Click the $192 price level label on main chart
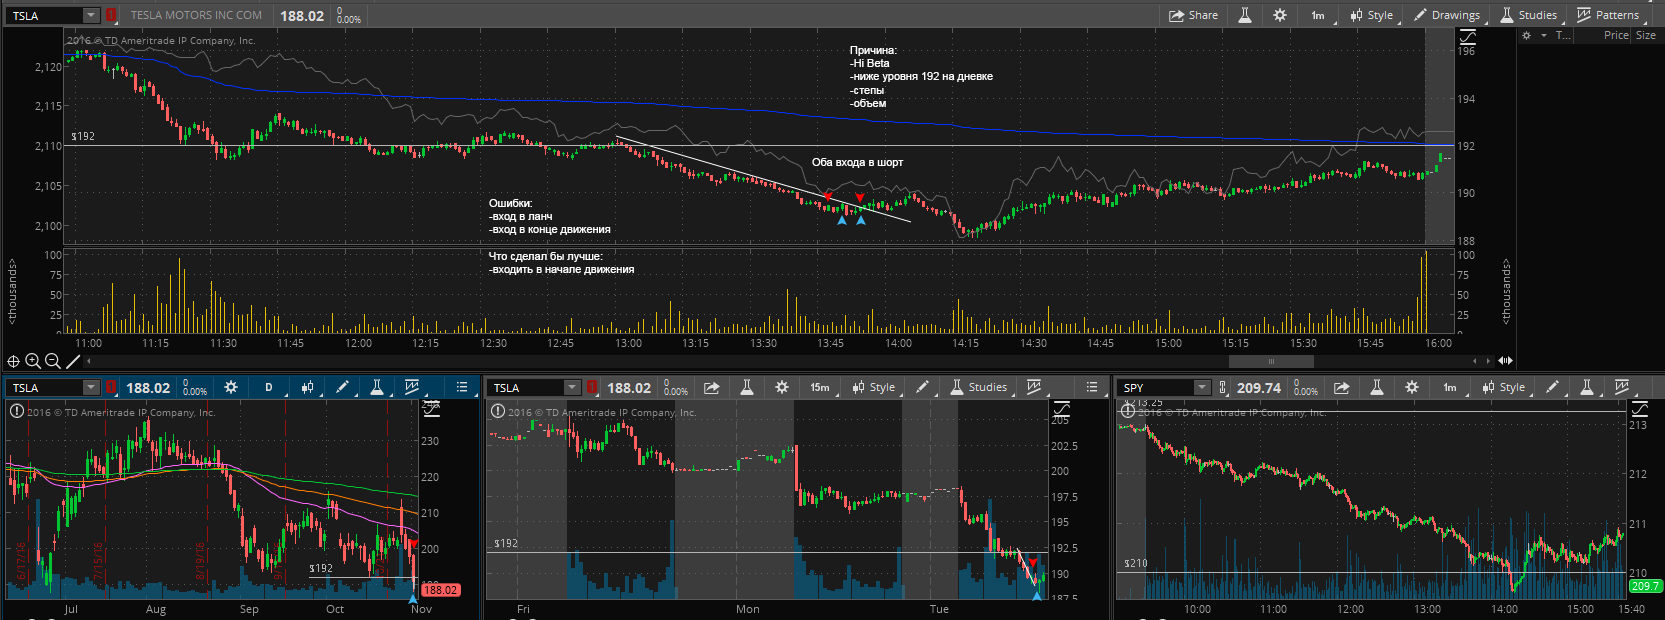 [83, 136]
